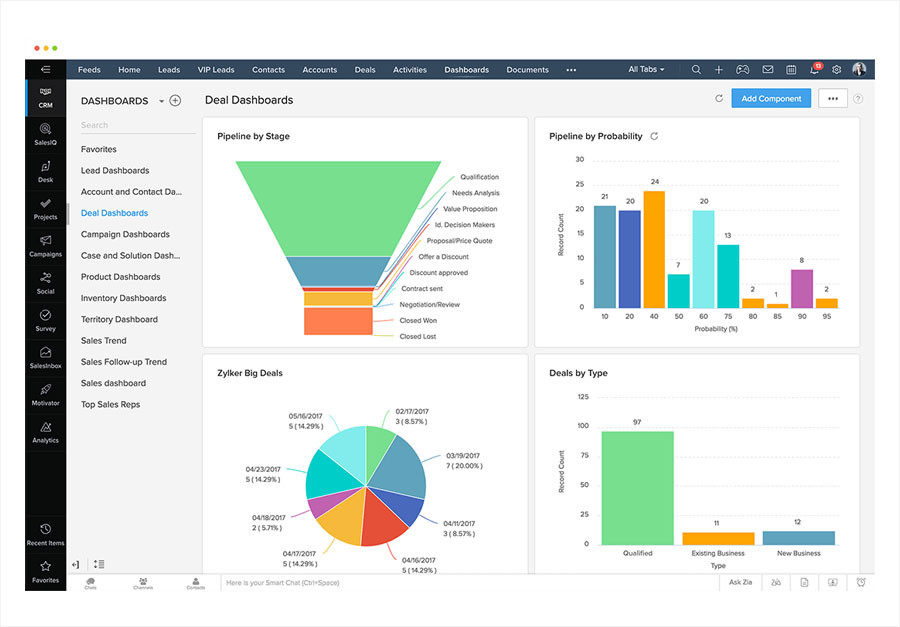Open Contacts in the bottom bar

point(196,583)
